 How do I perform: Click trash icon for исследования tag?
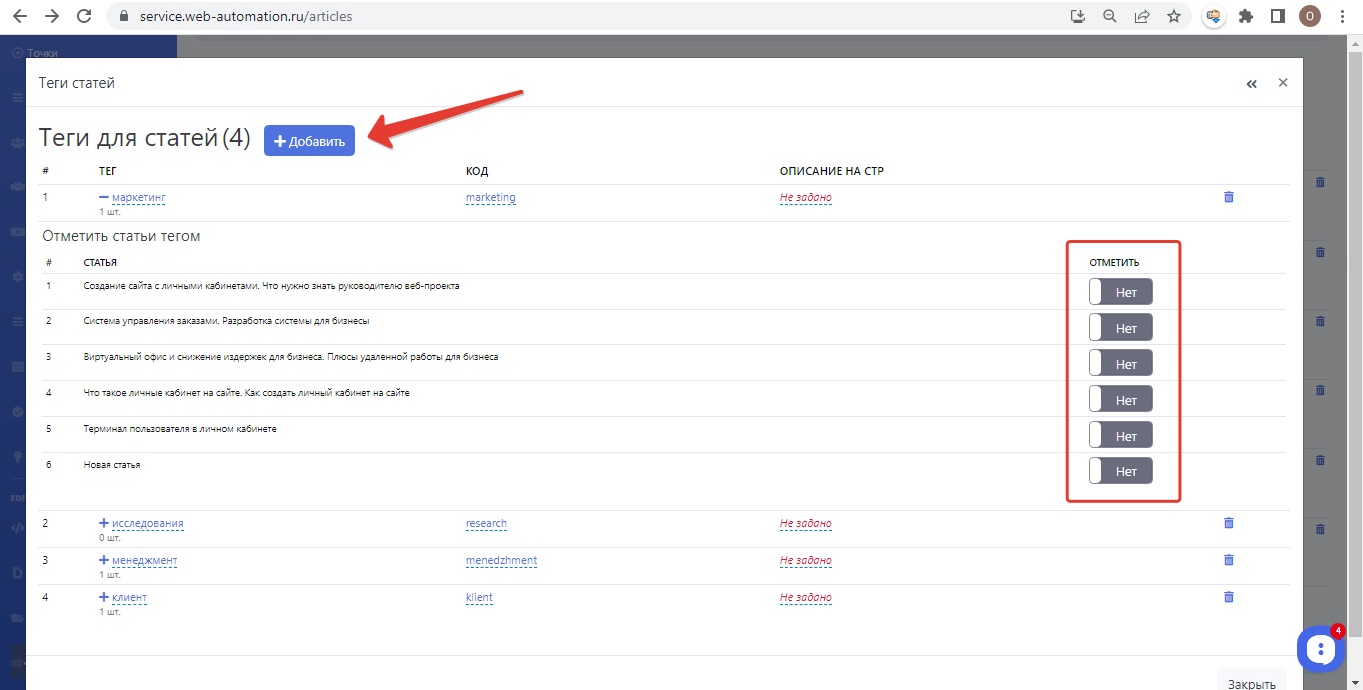pyautogui.click(x=1228, y=523)
